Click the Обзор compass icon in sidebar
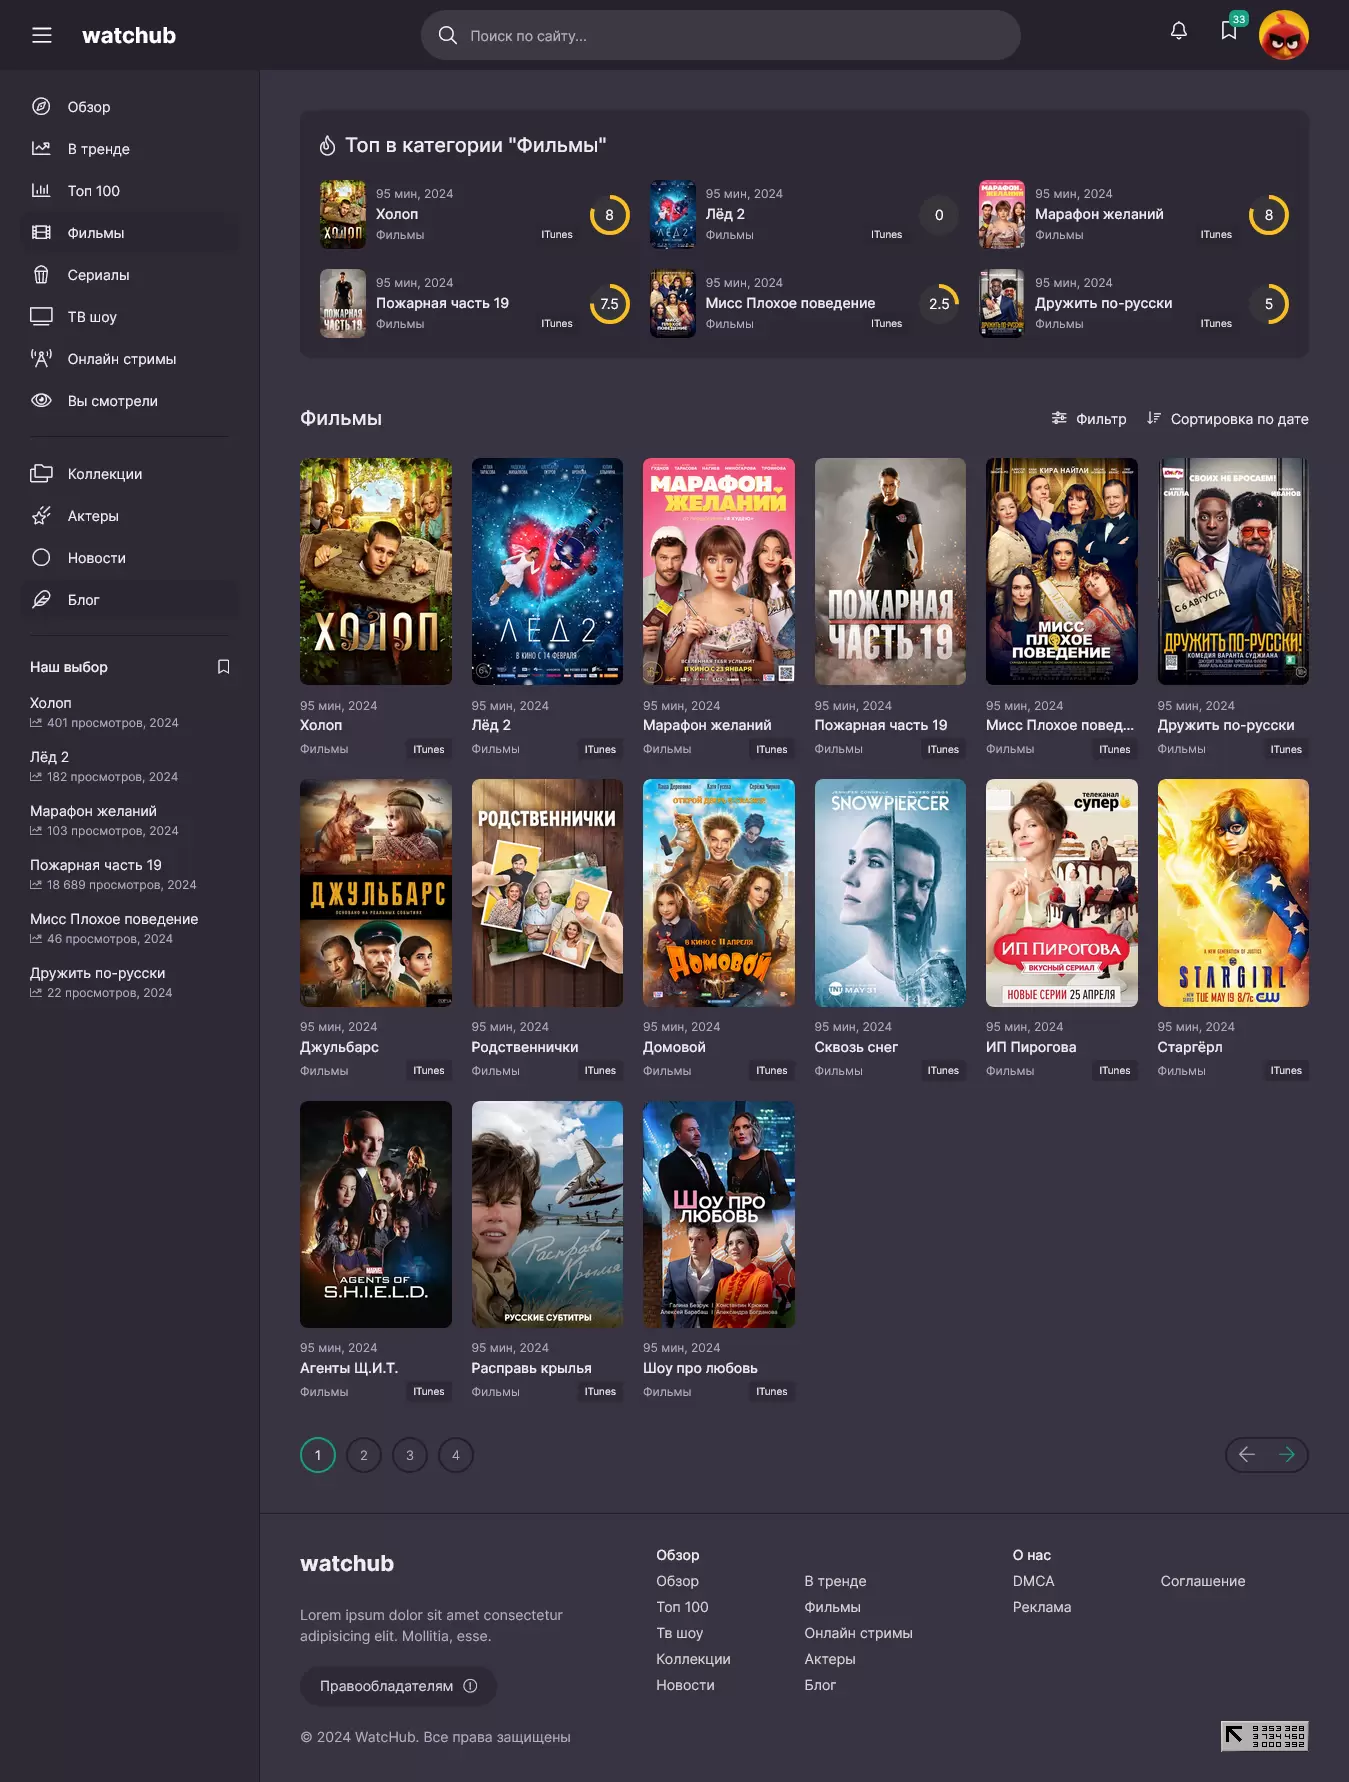This screenshot has height=1782, width=1349. [x=41, y=107]
